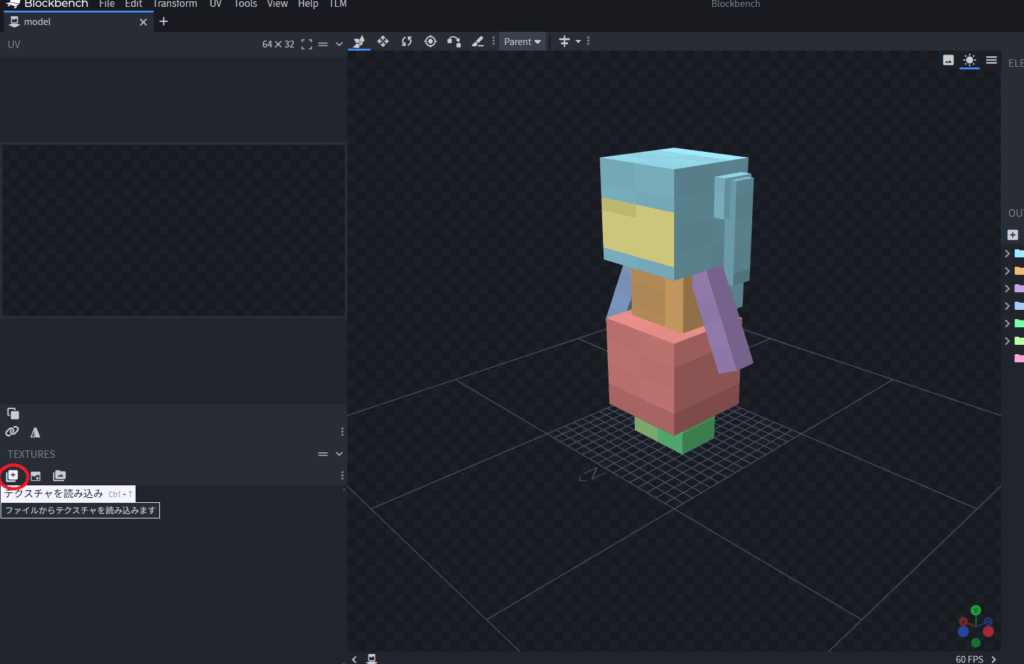The width and height of the screenshot is (1024, 664).
Task: Expand the light blue folder in the outliner
Action: pyautogui.click(x=1007, y=253)
